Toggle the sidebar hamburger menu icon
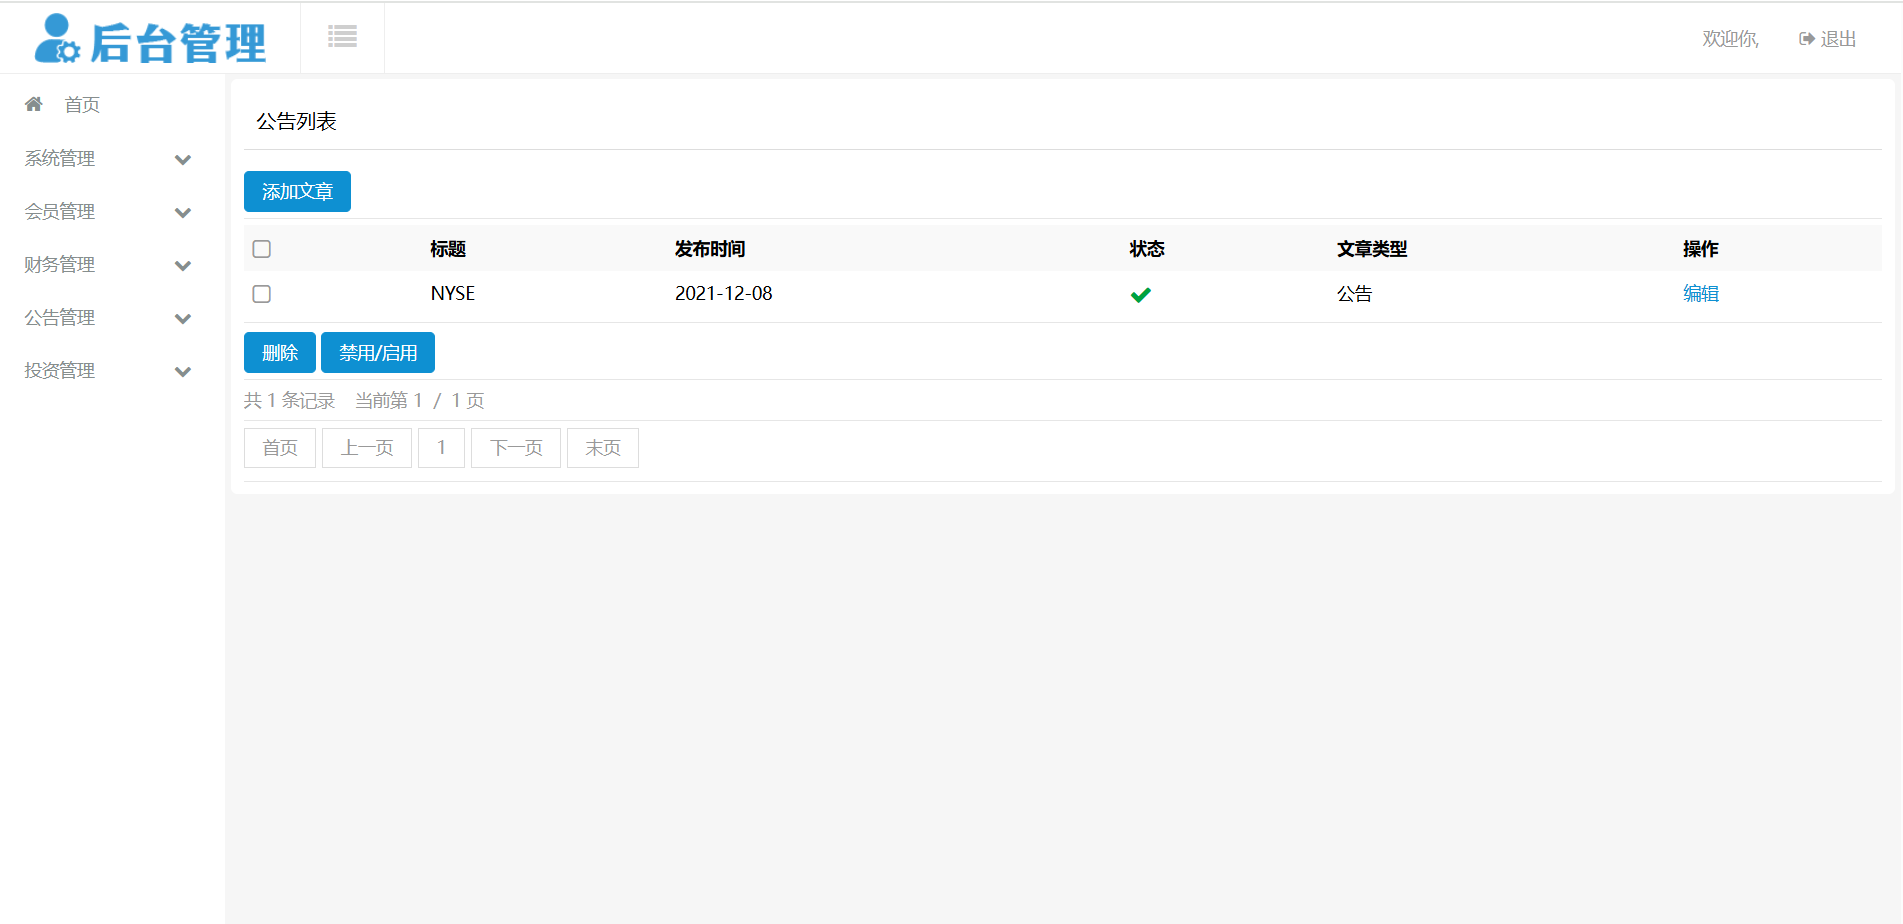The image size is (1903, 924). pyautogui.click(x=342, y=37)
